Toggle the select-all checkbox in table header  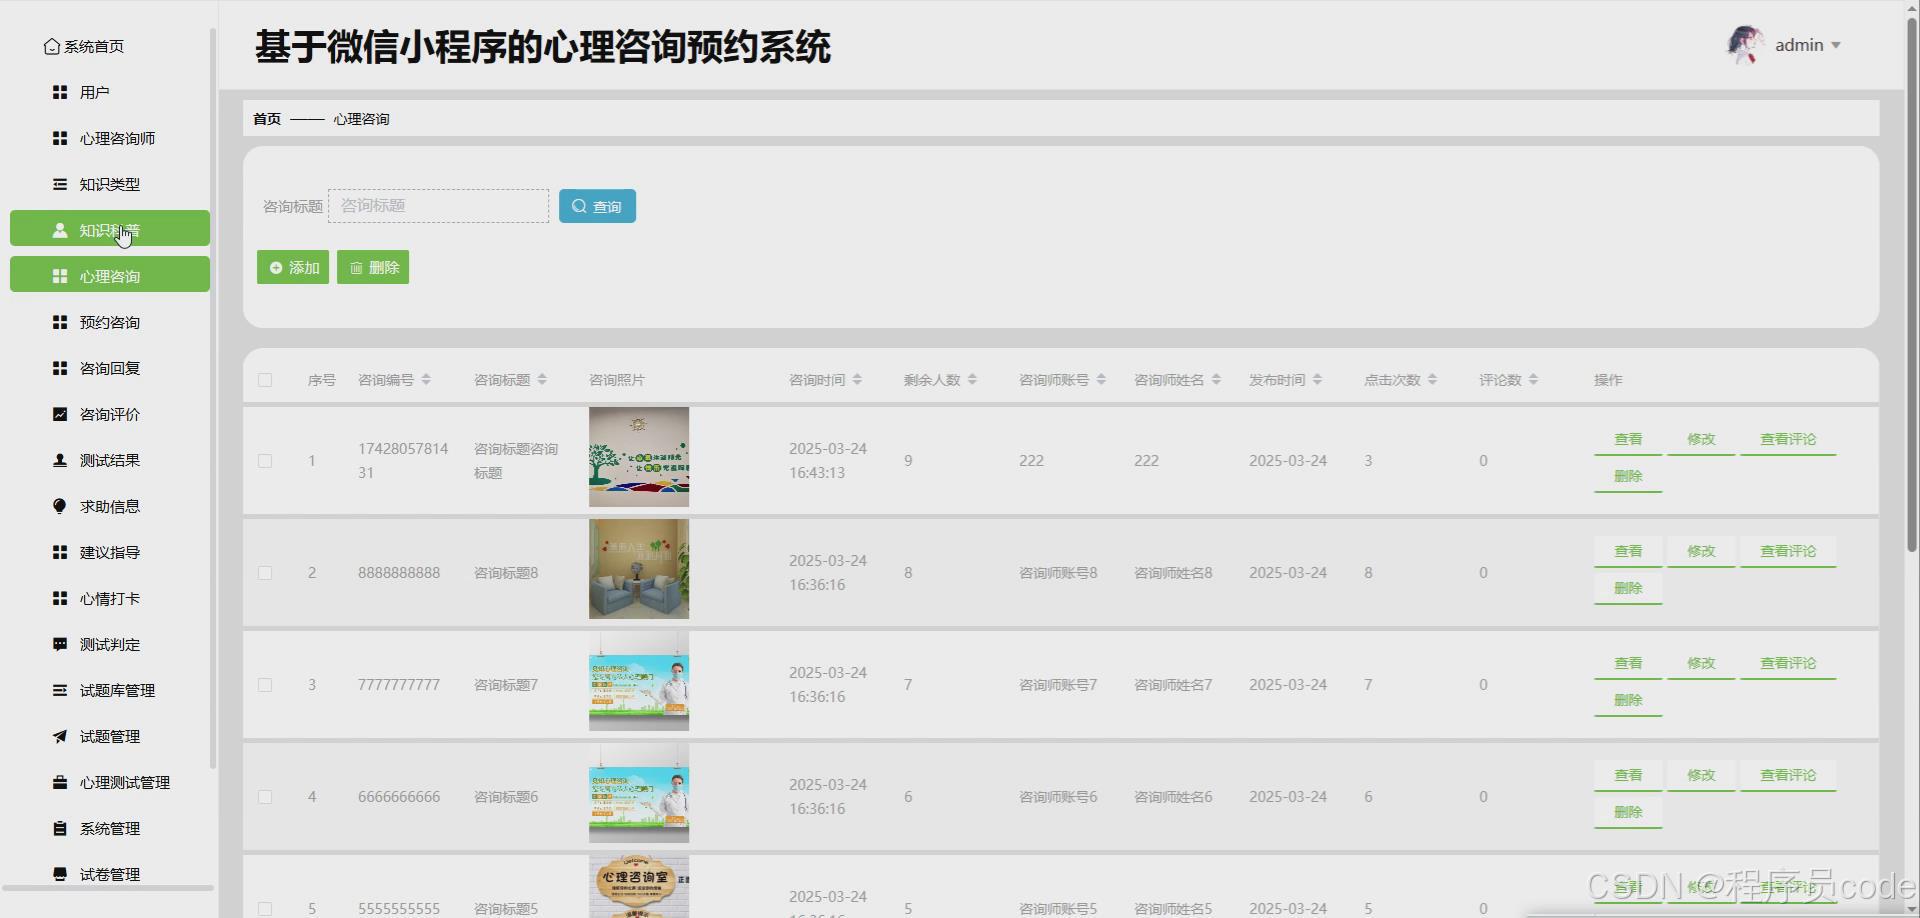tap(266, 380)
